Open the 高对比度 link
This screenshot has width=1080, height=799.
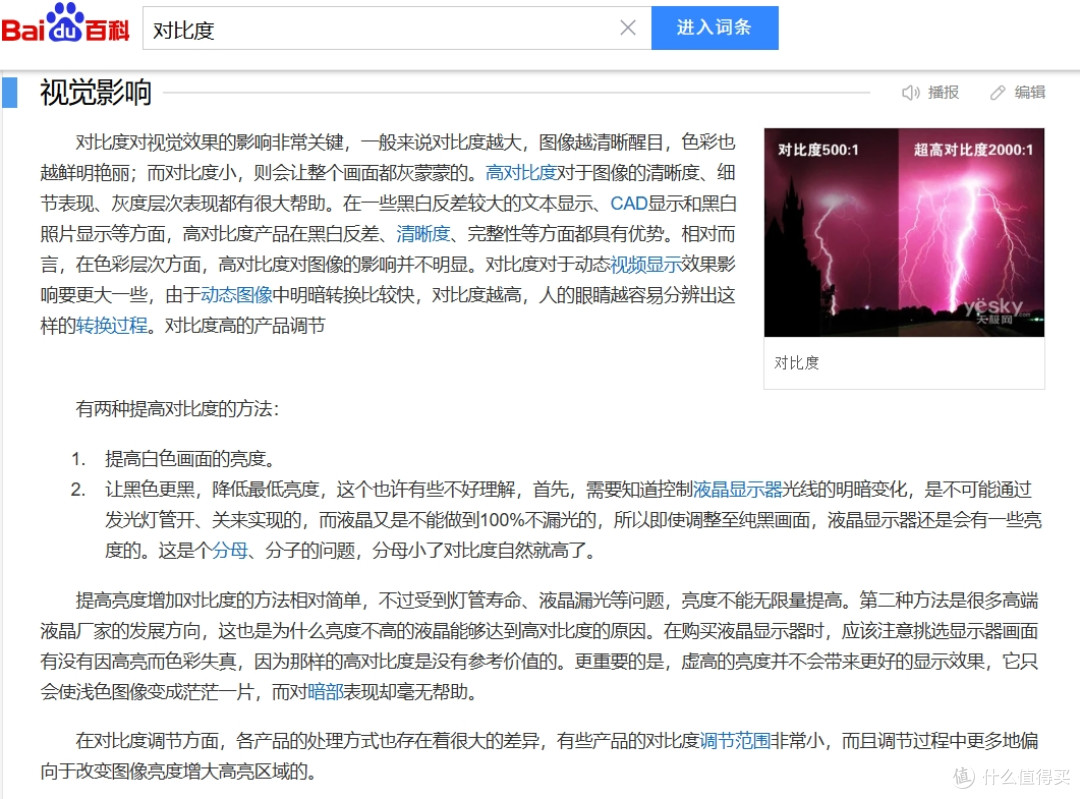[521, 173]
